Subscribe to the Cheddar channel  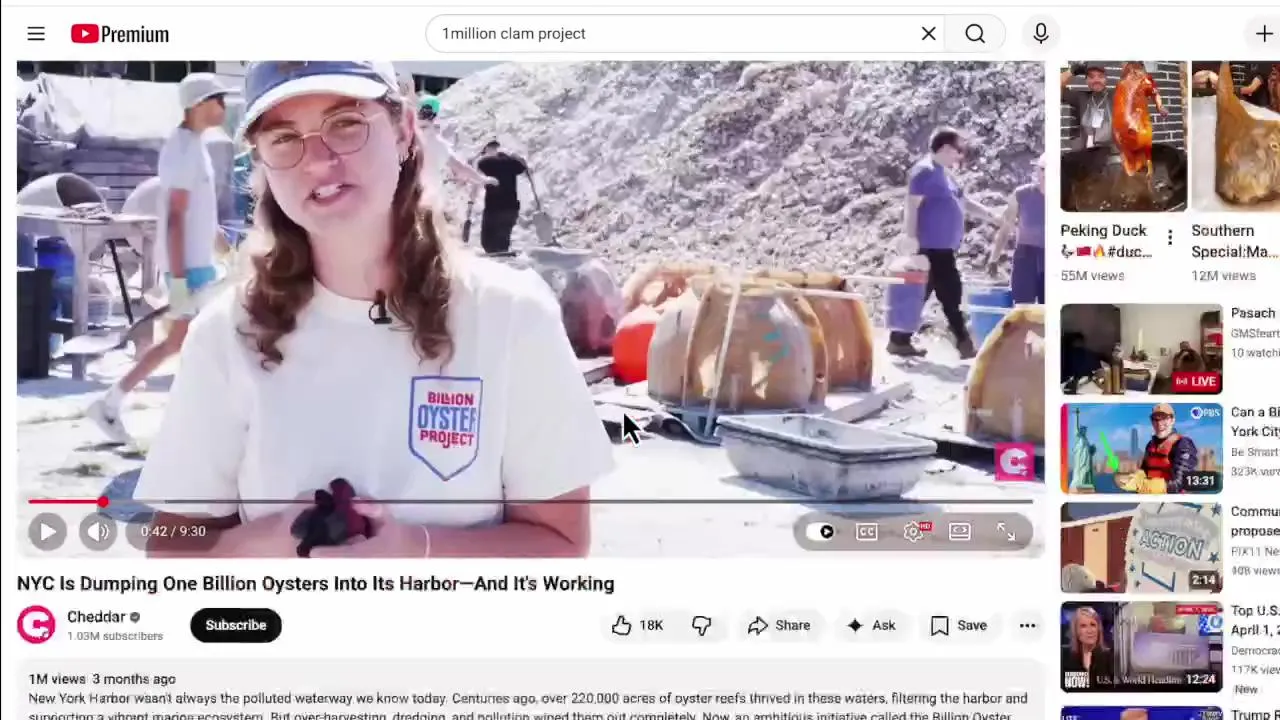coord(236,625)
